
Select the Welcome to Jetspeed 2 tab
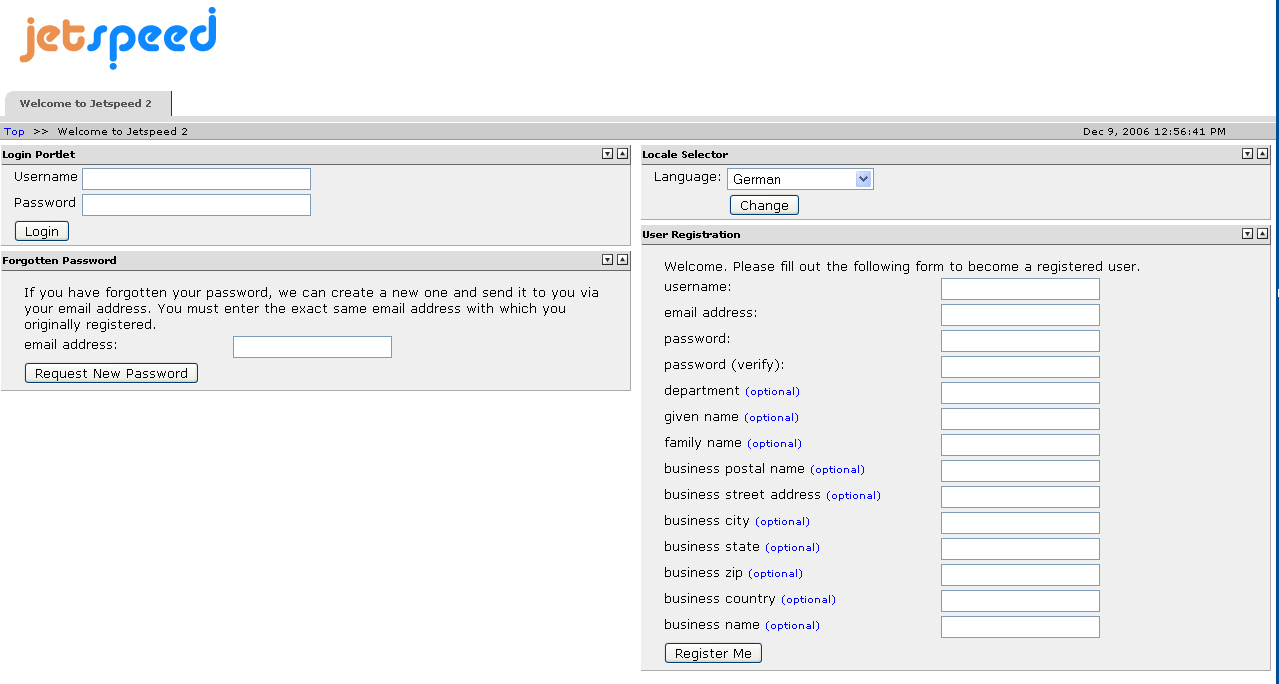tap(86, 104)
